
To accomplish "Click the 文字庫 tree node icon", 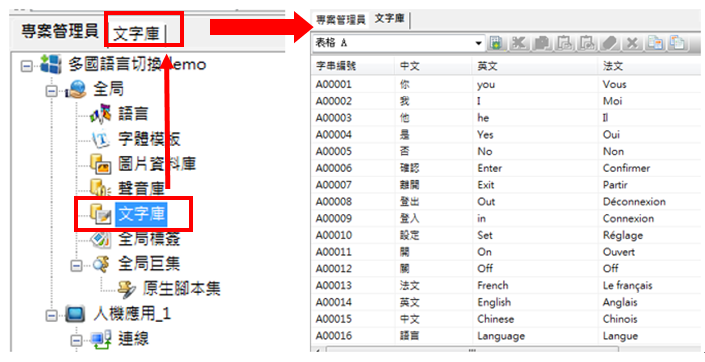I will 100,213.
